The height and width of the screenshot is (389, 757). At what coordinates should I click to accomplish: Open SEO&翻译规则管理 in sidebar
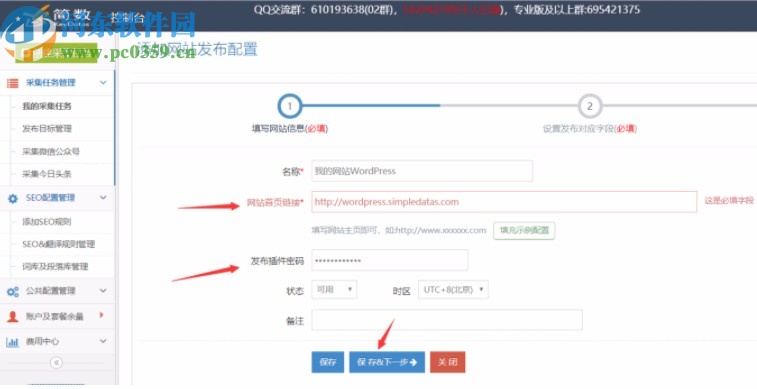pos(58,244)
